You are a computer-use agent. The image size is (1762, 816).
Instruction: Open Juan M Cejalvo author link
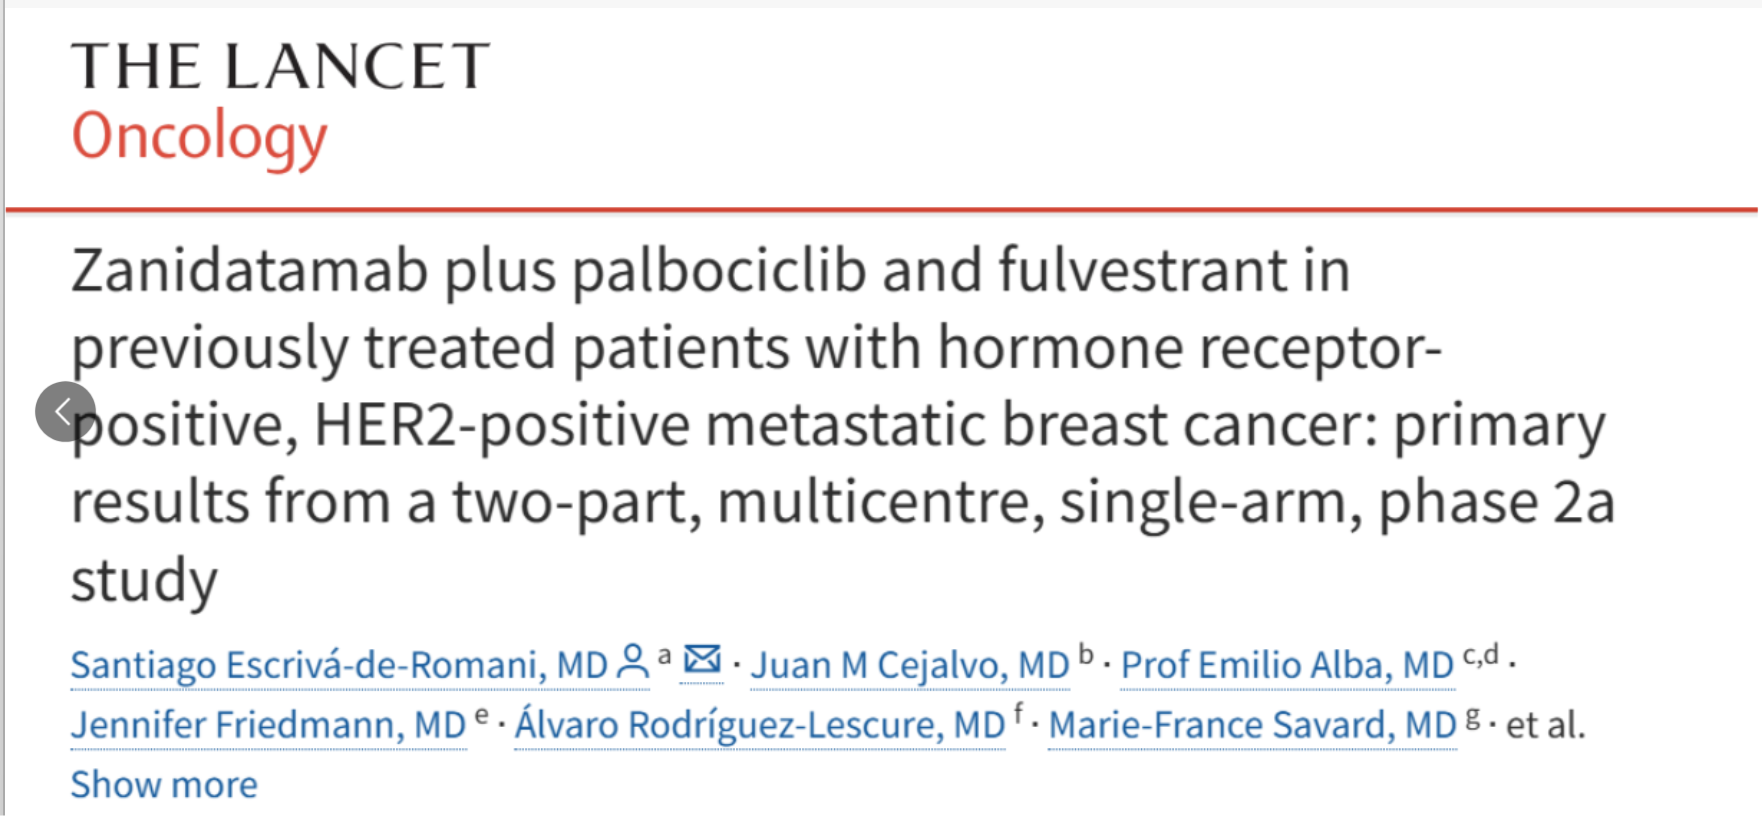[x=910, y=665]
